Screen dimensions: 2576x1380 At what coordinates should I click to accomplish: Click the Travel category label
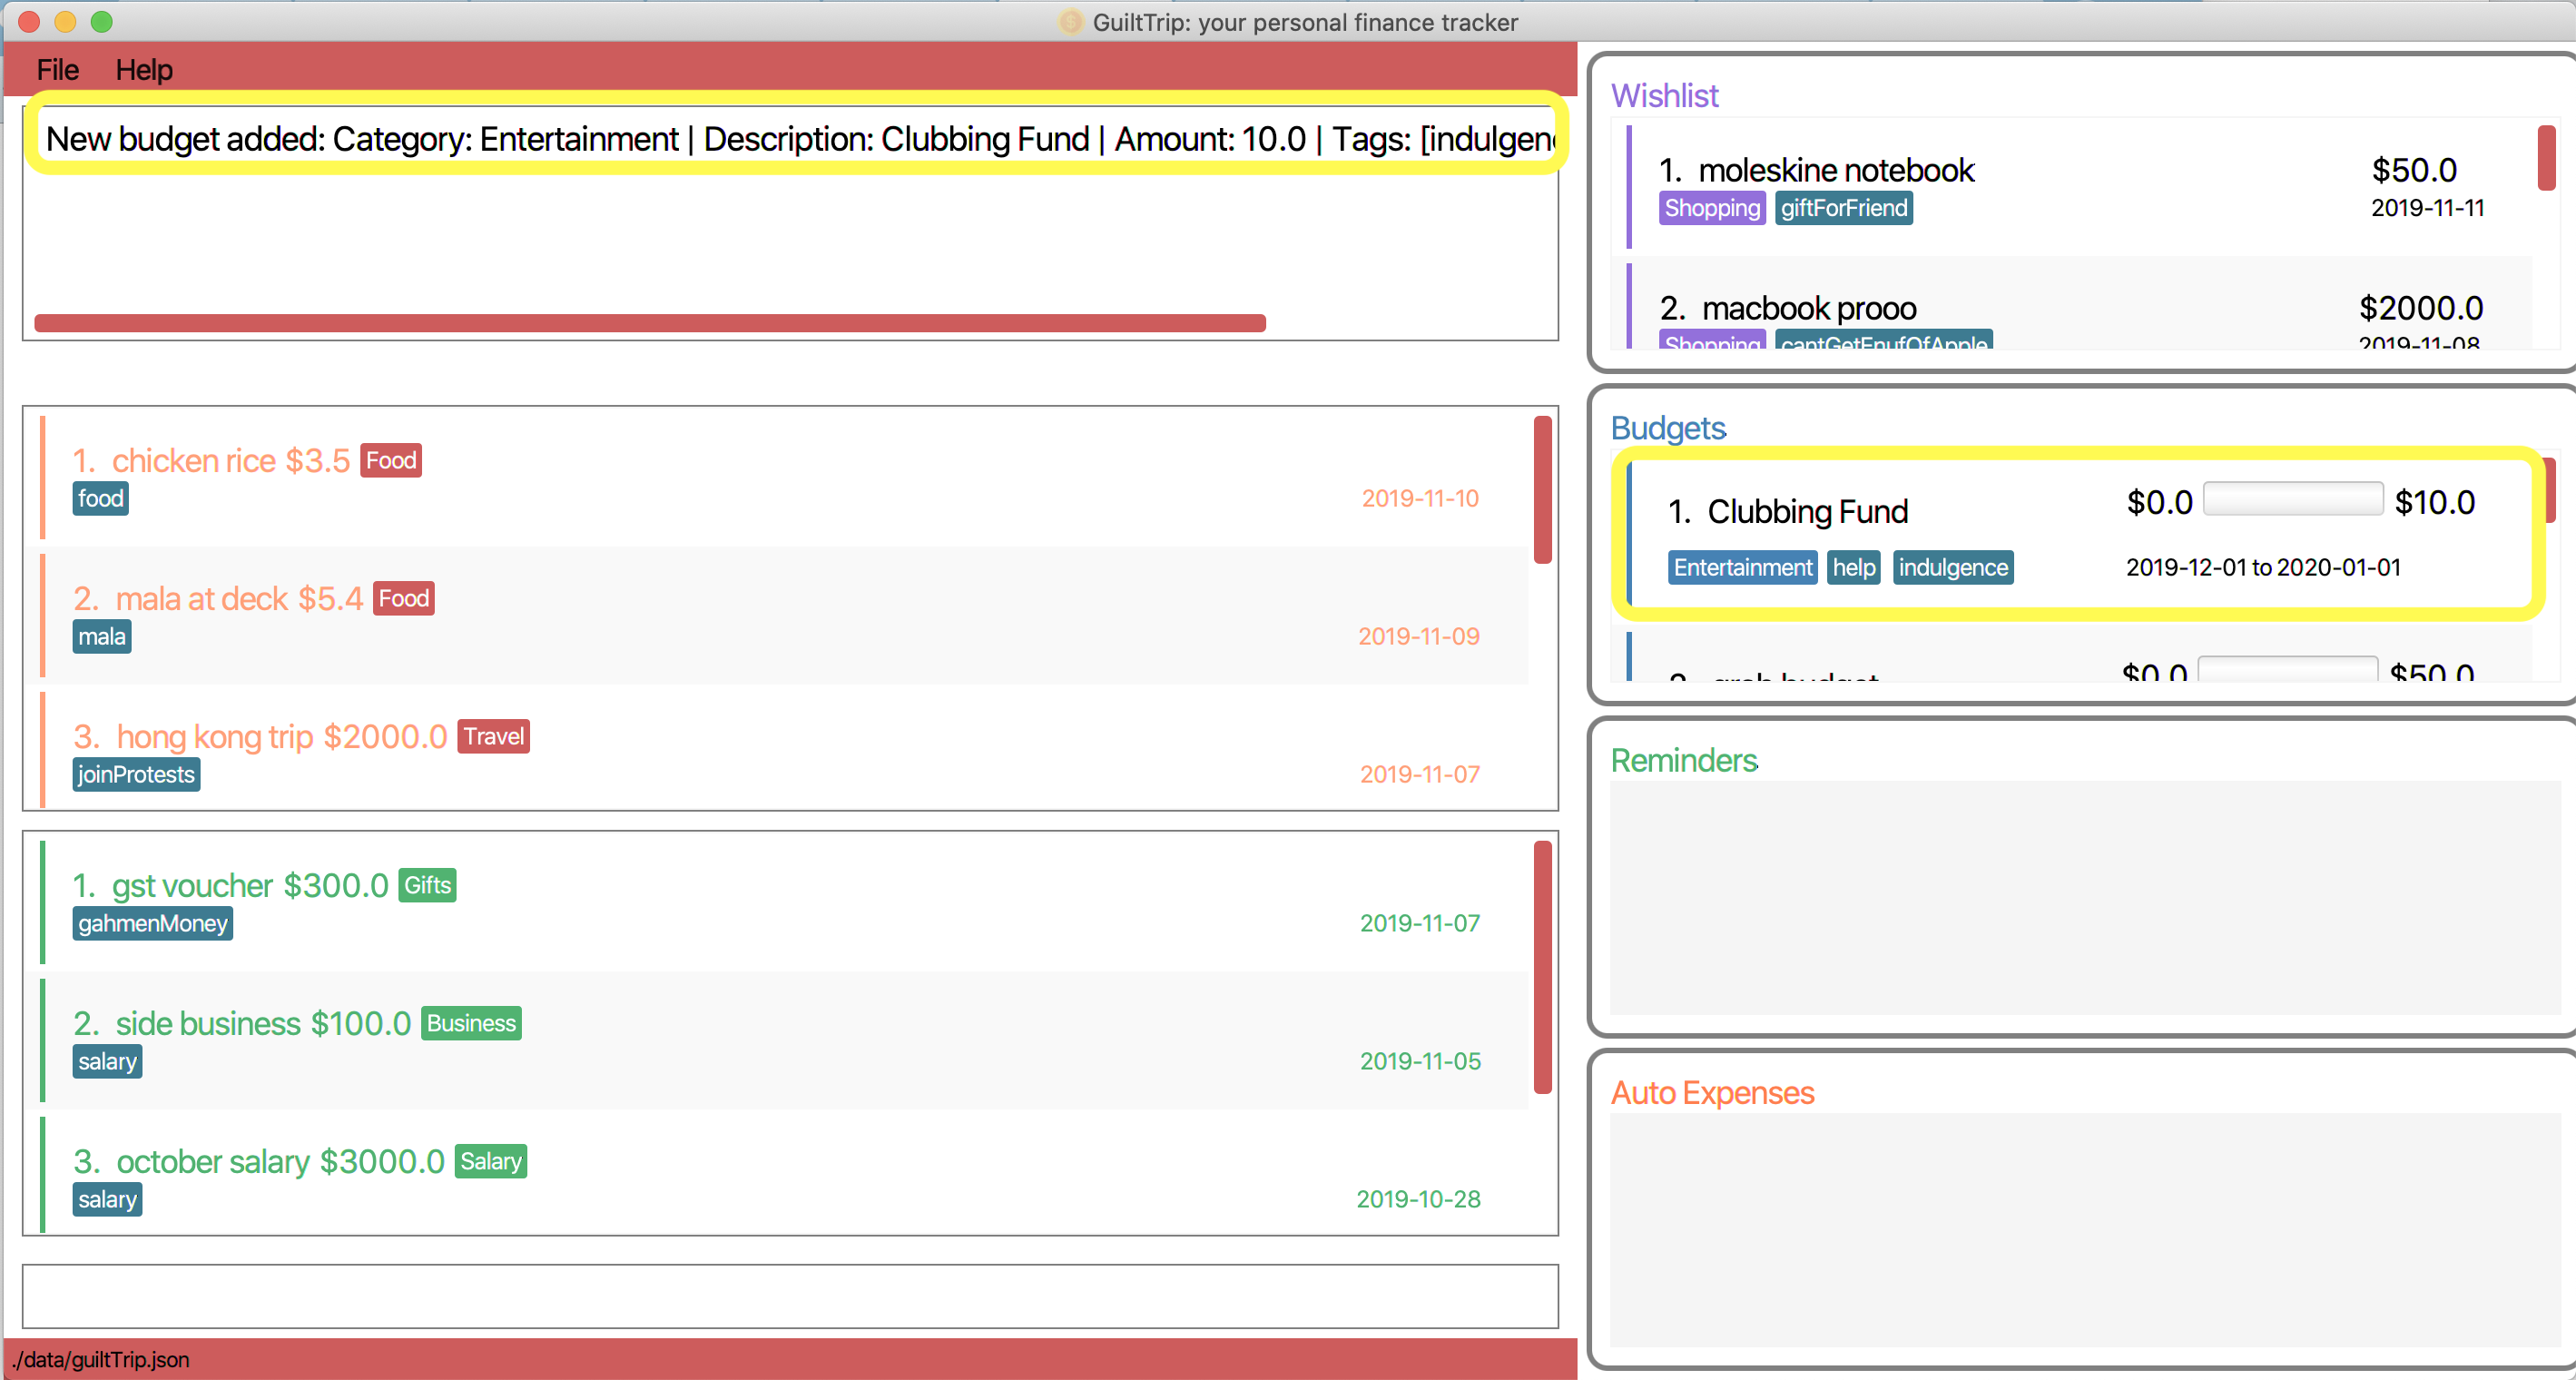pyautogui.click(x=494, y=736)
